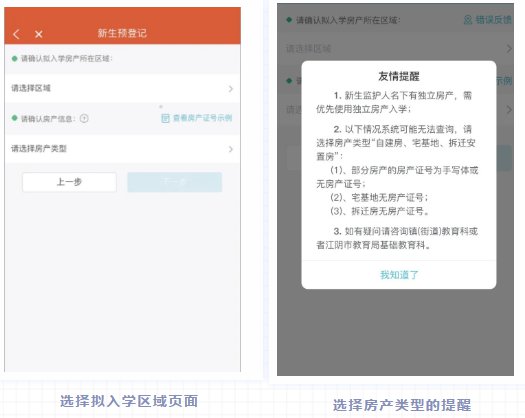Click the dimmed 请选择区域 row in right screen
The height and width of the screenshot is (418, 525).
click(x=395, y=49)
